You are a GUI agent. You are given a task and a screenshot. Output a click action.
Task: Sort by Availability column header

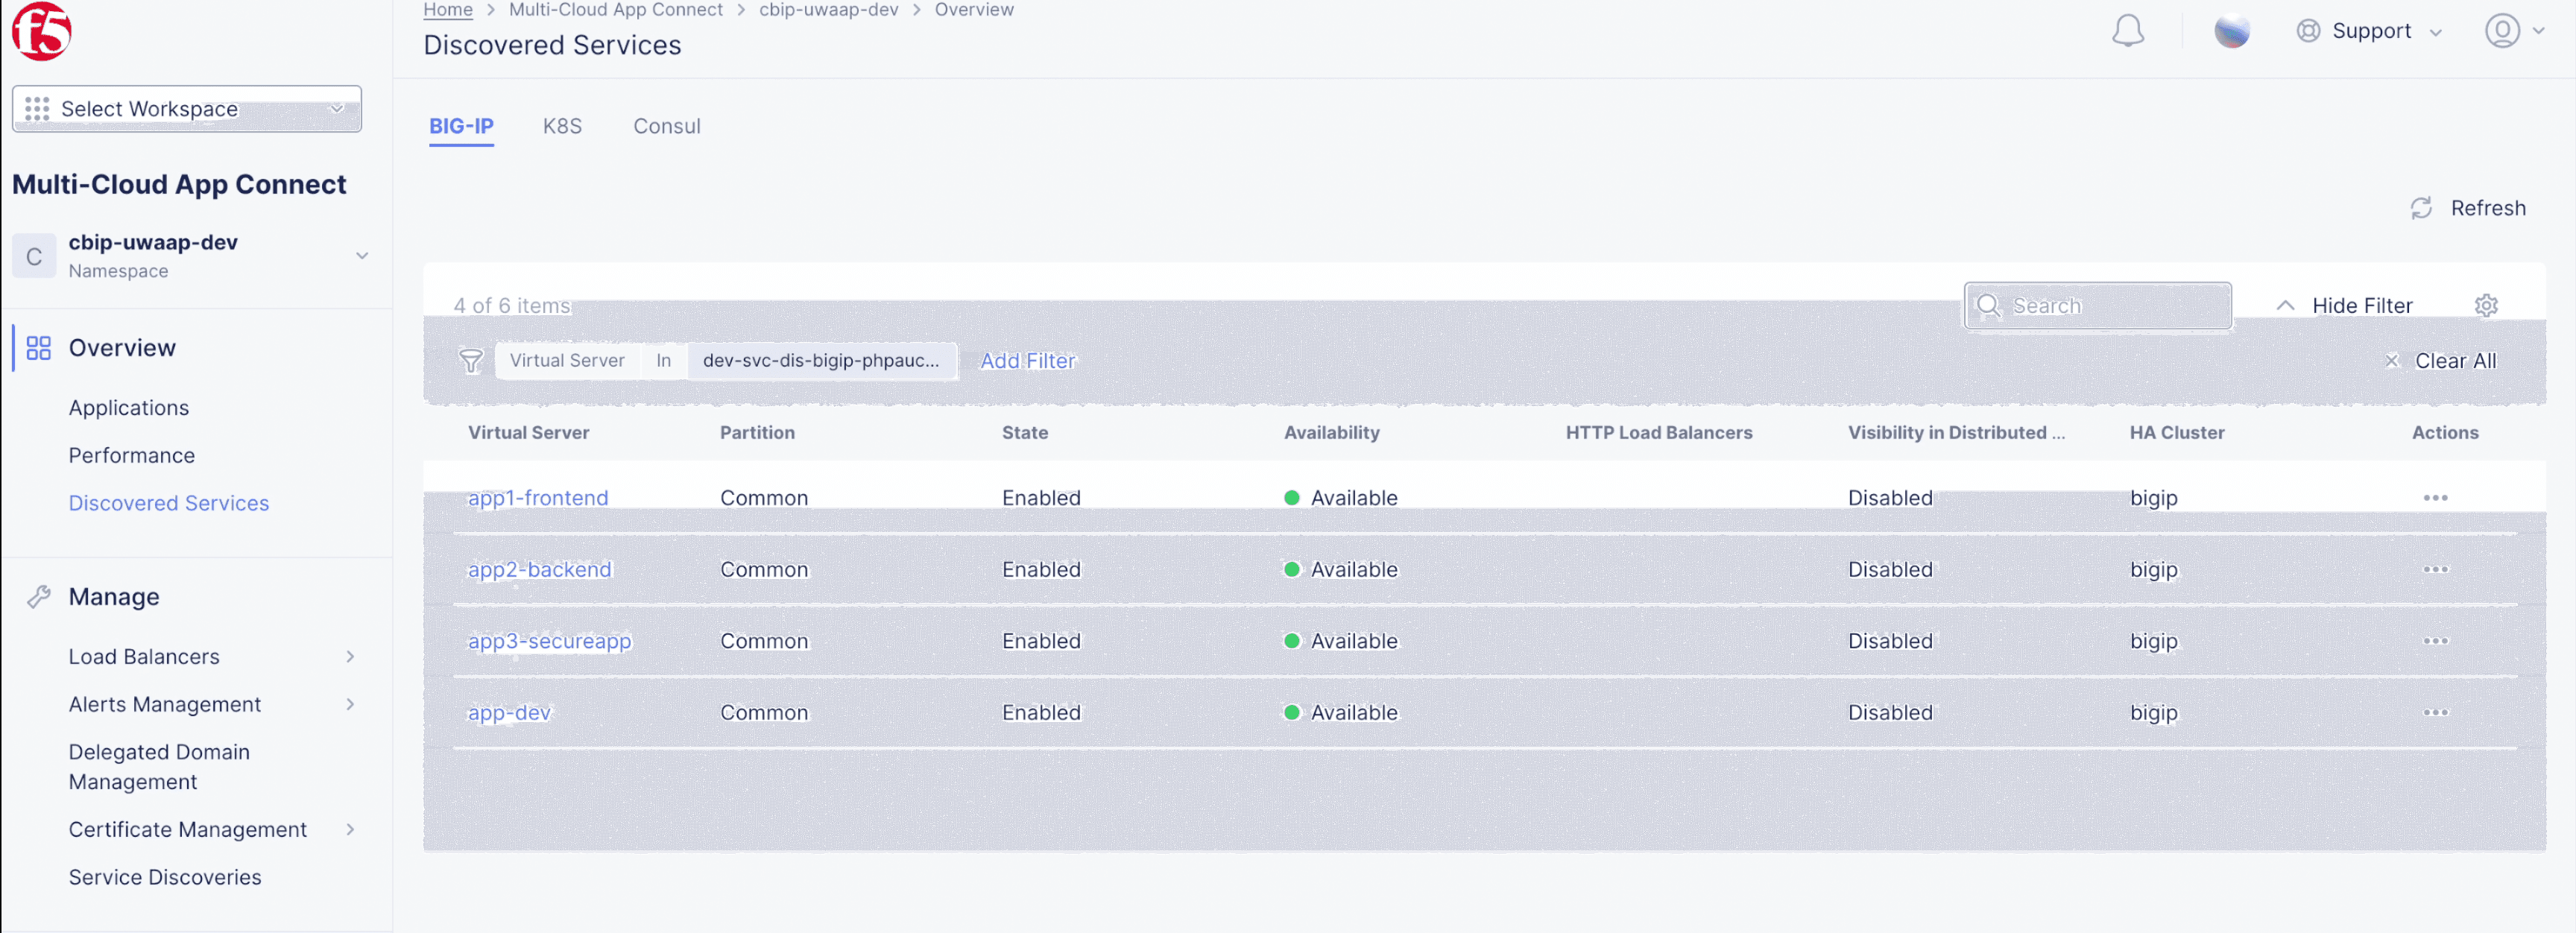click(1331, 433)
